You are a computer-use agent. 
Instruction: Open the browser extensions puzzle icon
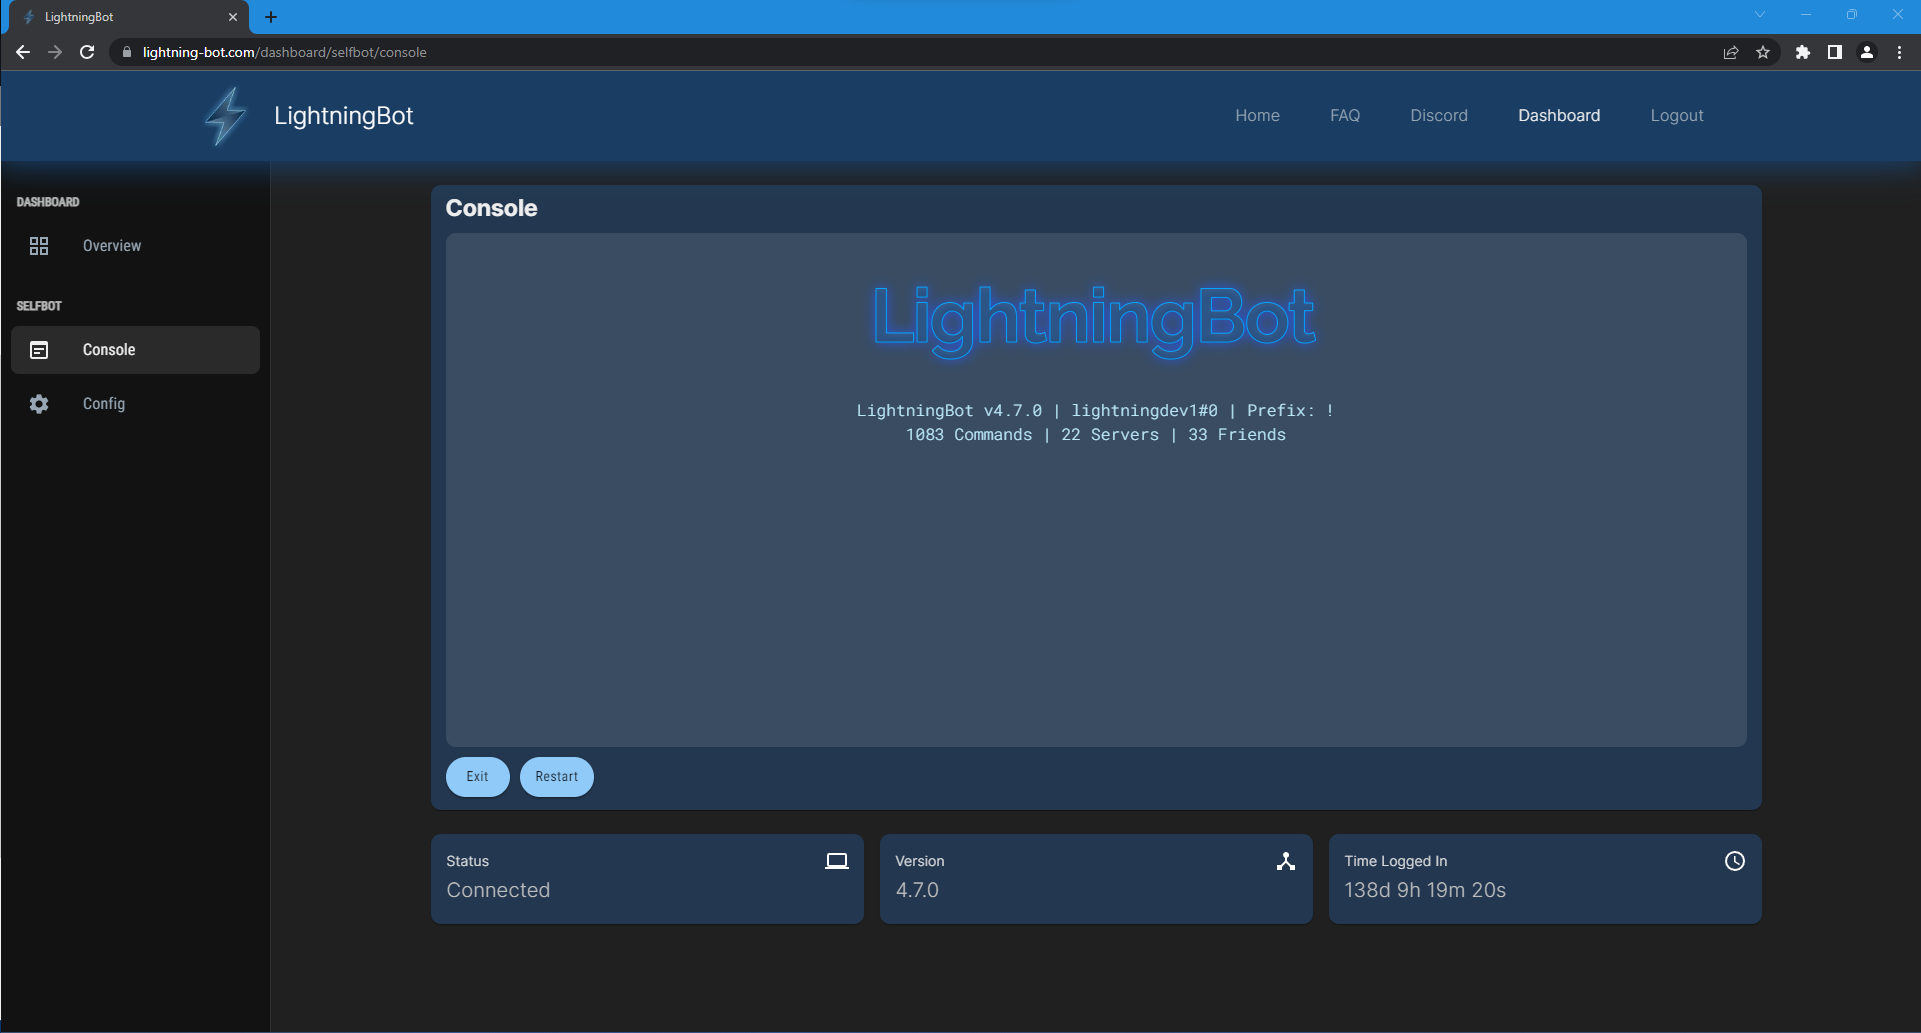(1802, 52)
